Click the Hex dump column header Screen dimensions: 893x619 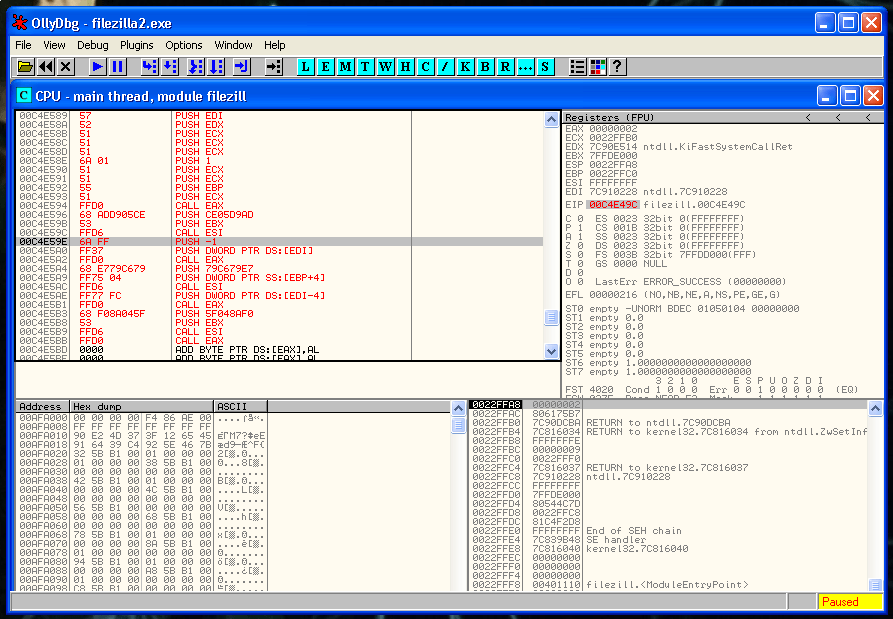(142, 407)
